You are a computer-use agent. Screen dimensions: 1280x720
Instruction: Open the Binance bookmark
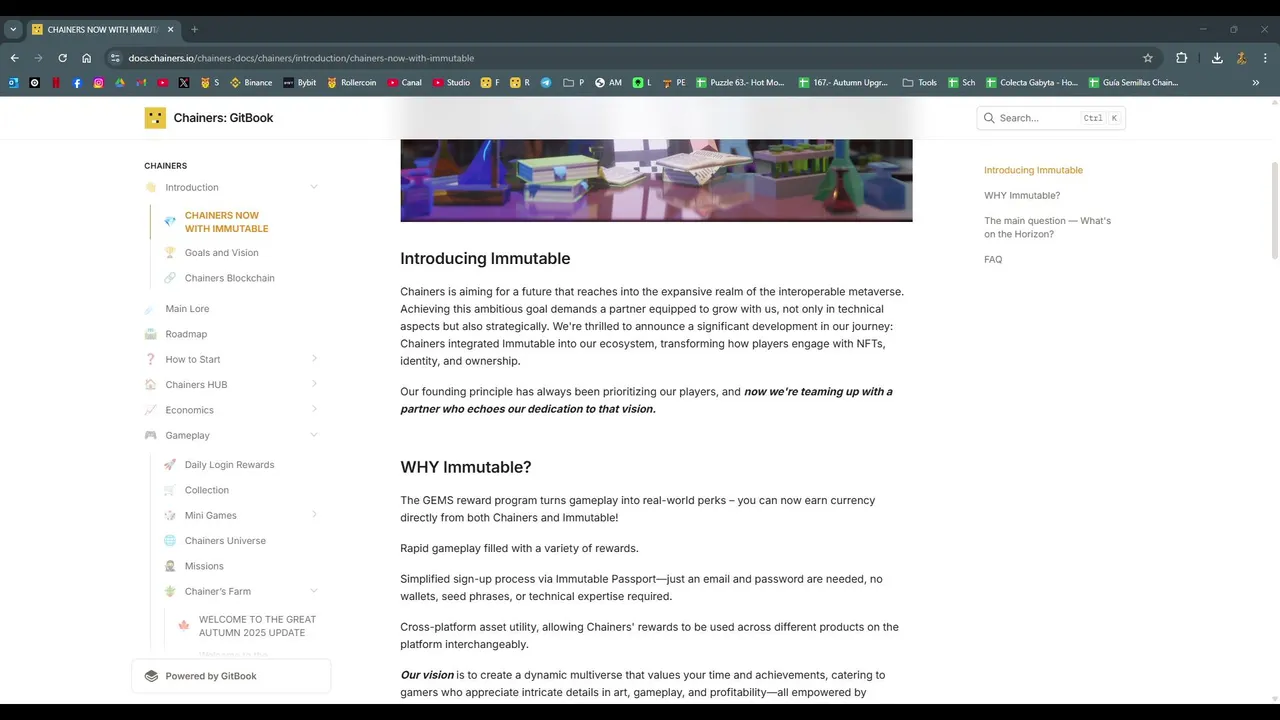tap(251, 83)
